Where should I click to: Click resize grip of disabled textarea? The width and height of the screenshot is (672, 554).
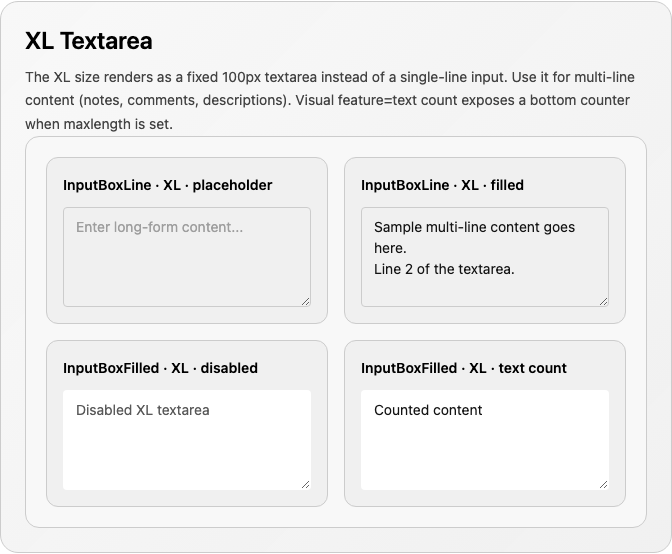tap(306, 485)
